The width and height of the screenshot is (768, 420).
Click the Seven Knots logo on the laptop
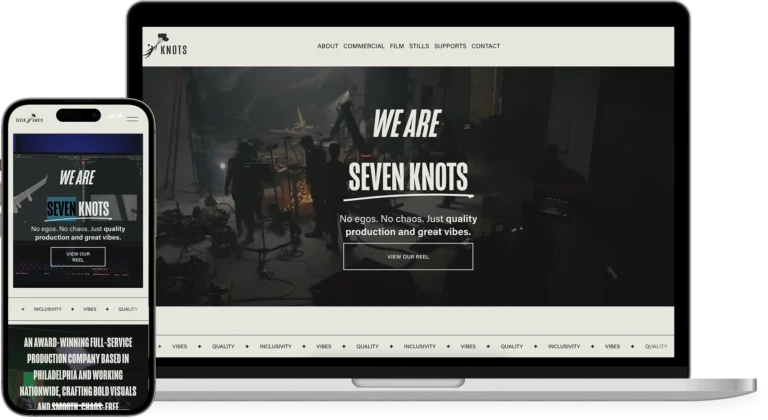[x=165, y=46]
